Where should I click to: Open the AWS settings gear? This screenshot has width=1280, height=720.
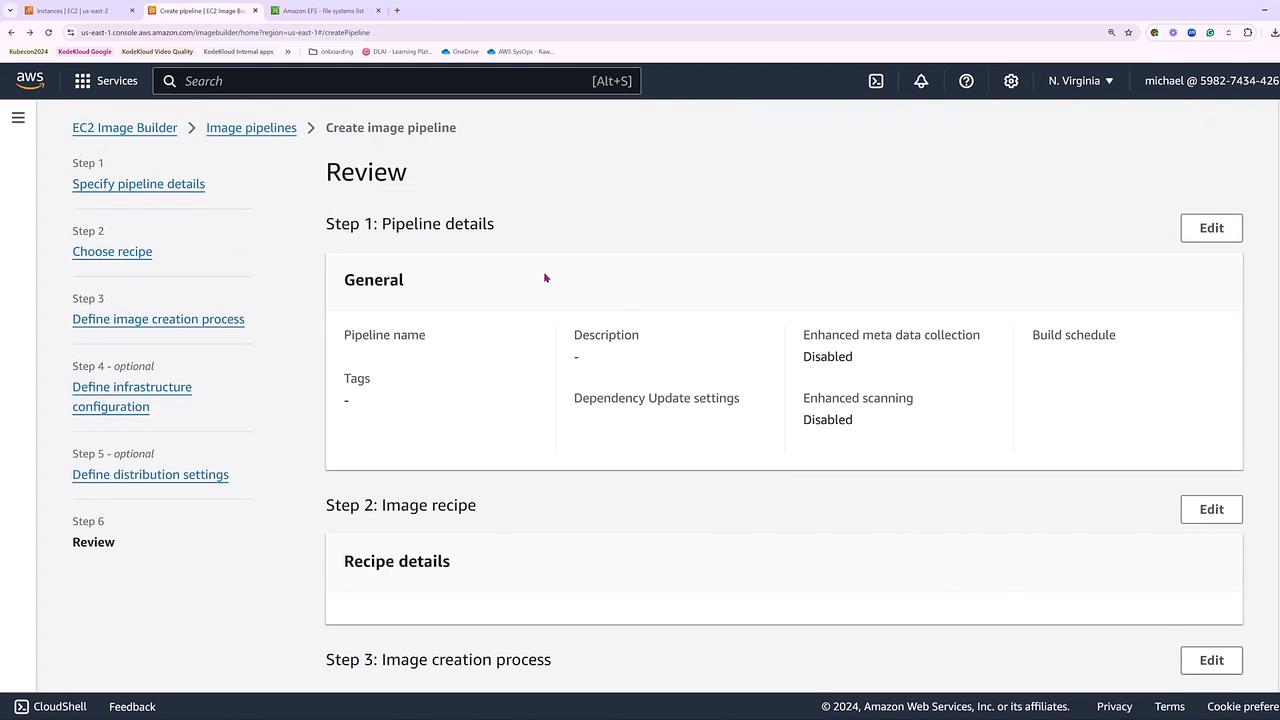coord(1011,81)
